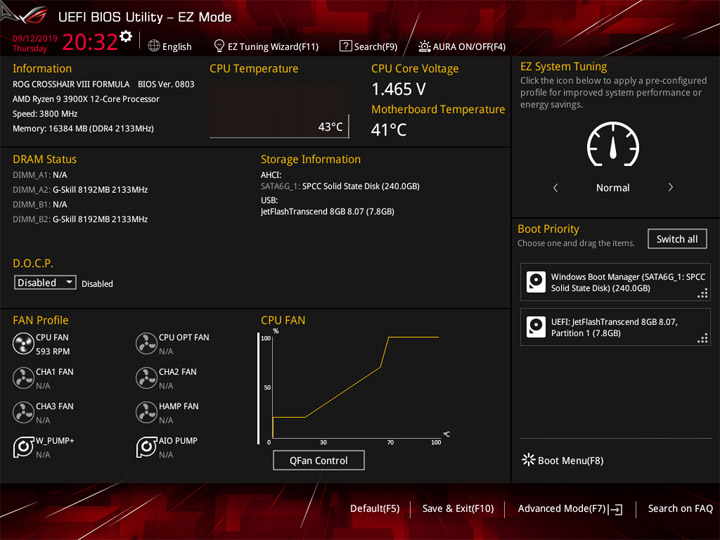Click the EZ System Tuning gauge icon
720x540 pixels.
pos(613,144)
